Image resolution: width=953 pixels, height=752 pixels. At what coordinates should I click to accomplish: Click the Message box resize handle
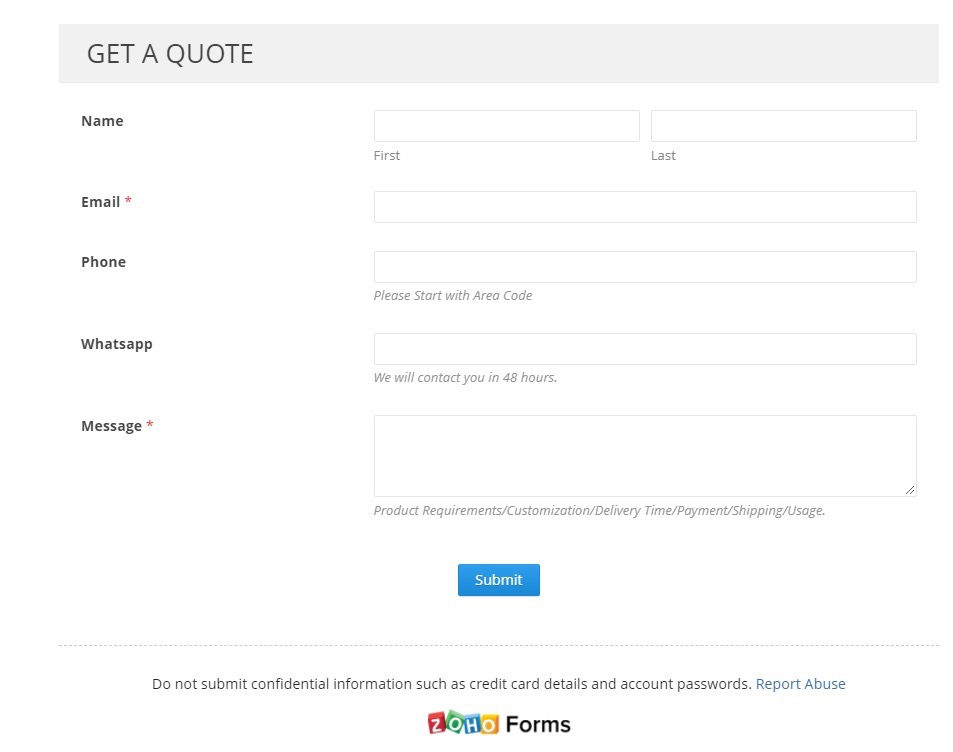pos(909,490)
